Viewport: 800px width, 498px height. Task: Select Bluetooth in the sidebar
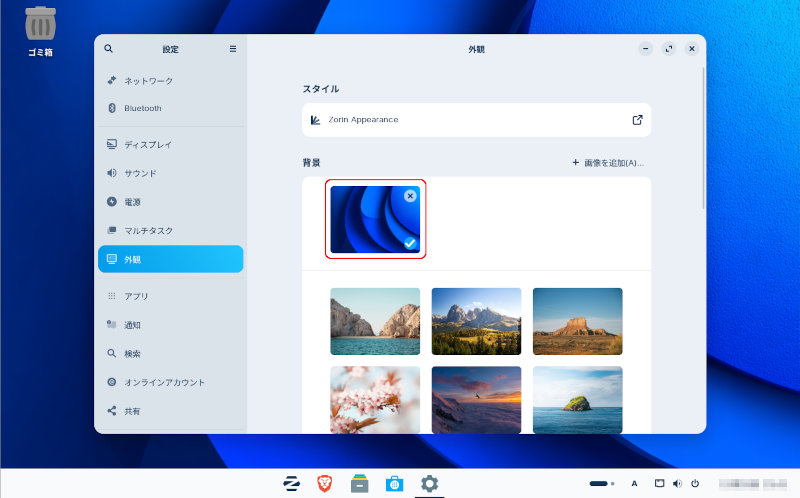point(170,108)
